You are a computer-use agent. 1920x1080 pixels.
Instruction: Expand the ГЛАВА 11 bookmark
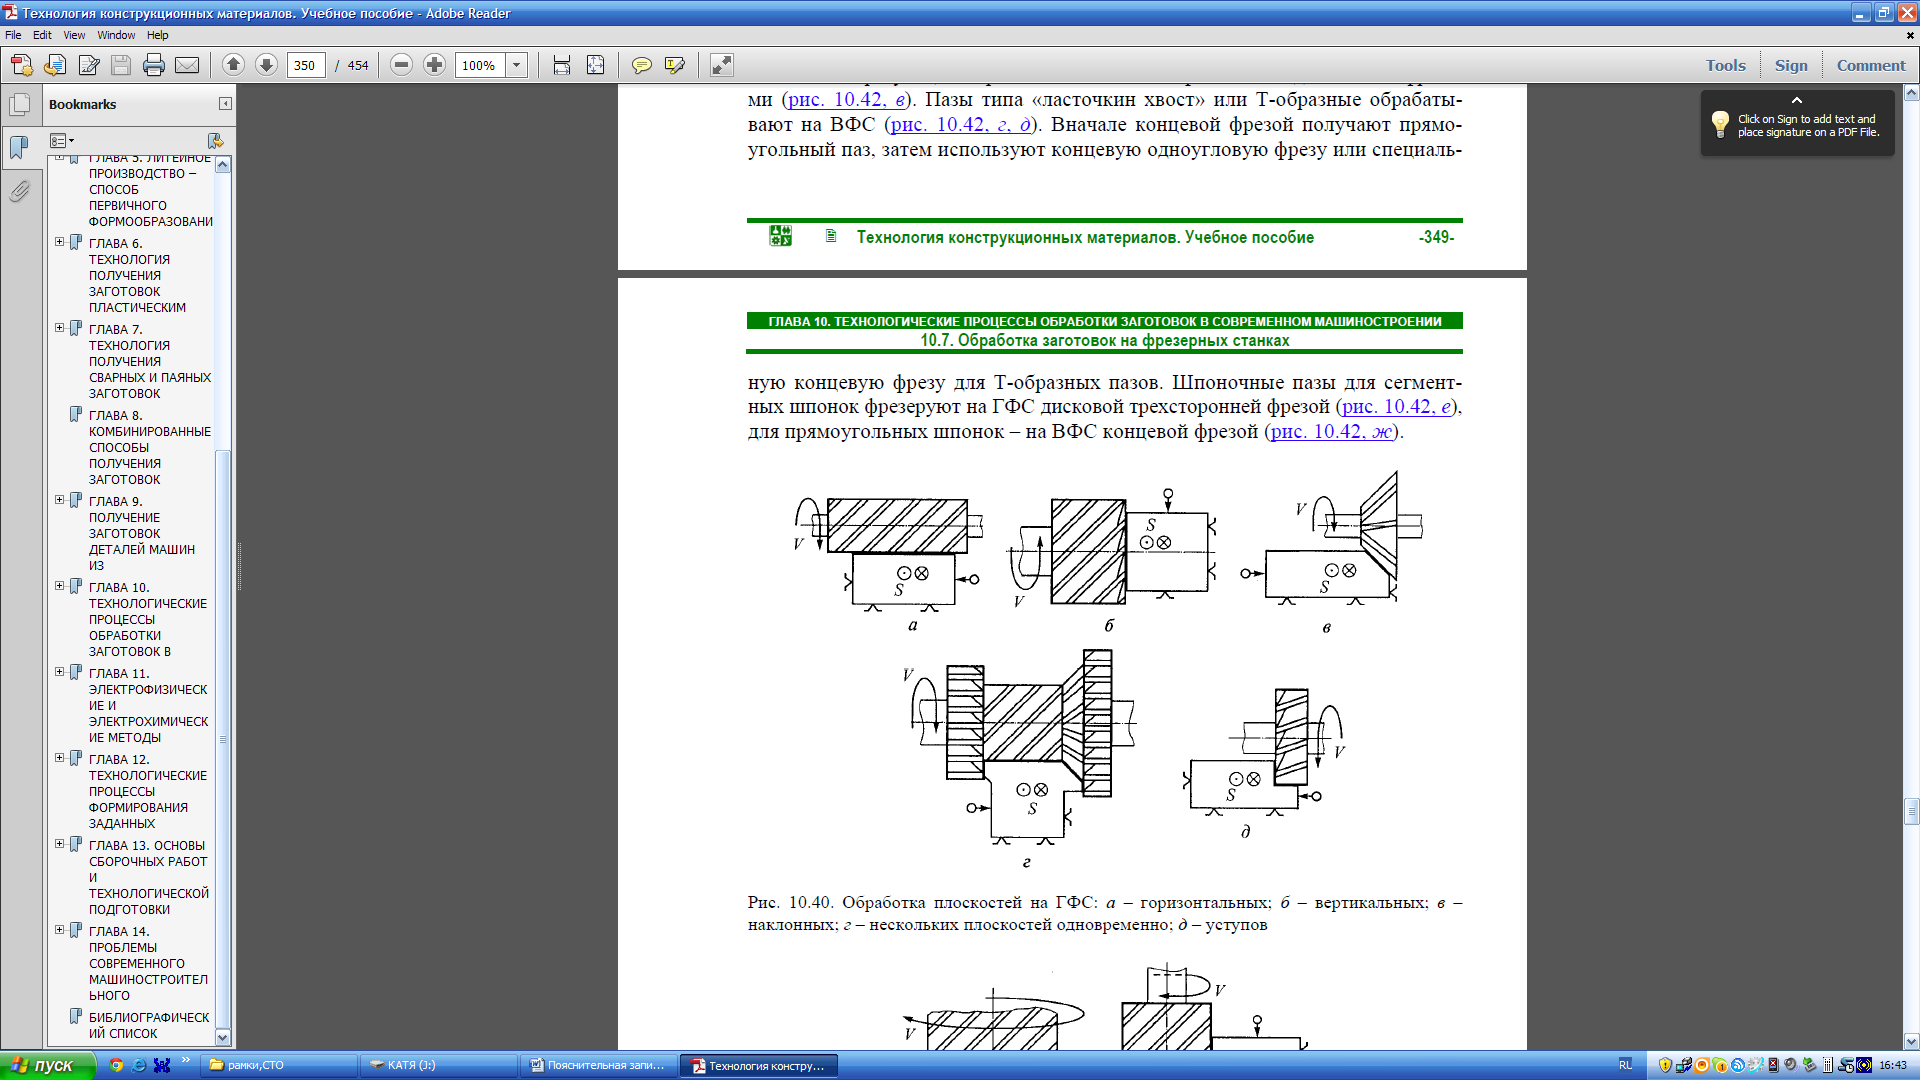click(x=60, y=672)
